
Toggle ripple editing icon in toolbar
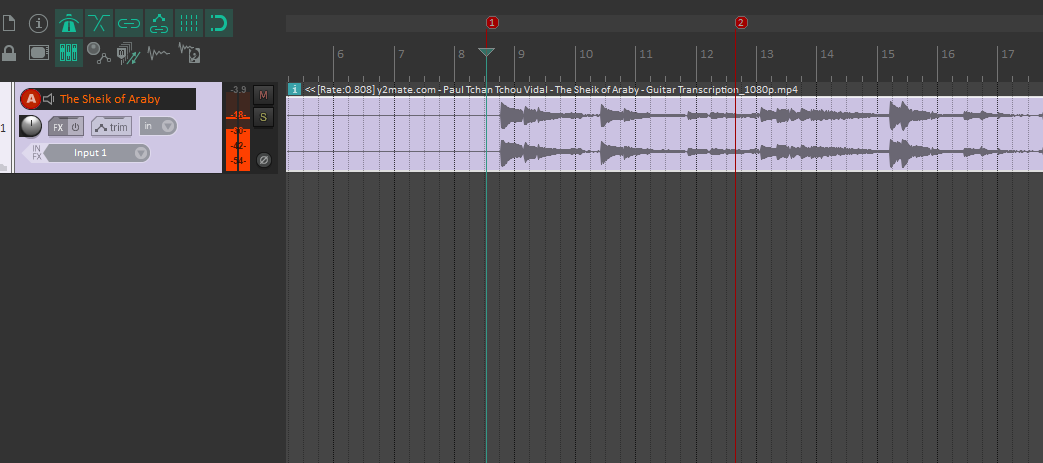coord(159,22)
